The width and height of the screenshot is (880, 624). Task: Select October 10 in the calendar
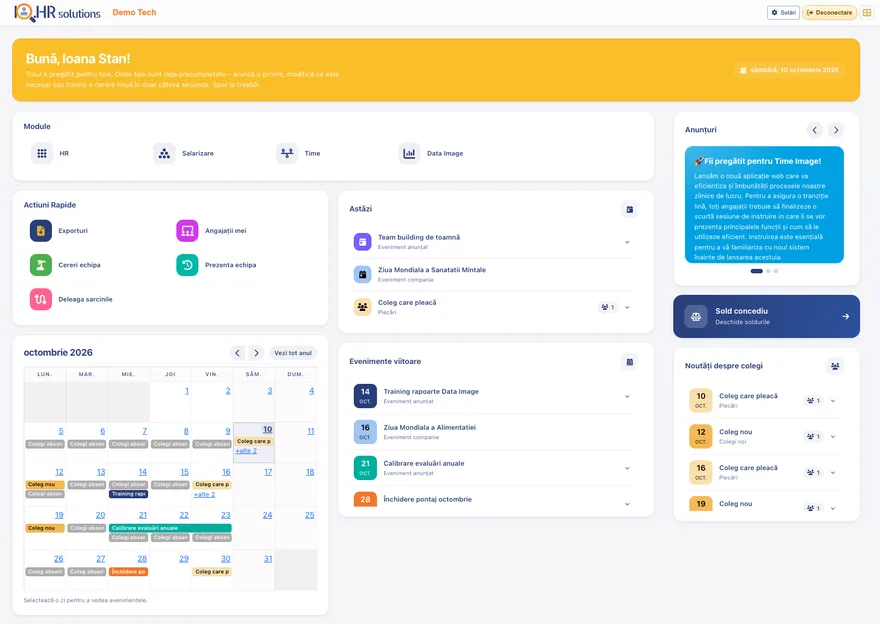coord(267,429)
